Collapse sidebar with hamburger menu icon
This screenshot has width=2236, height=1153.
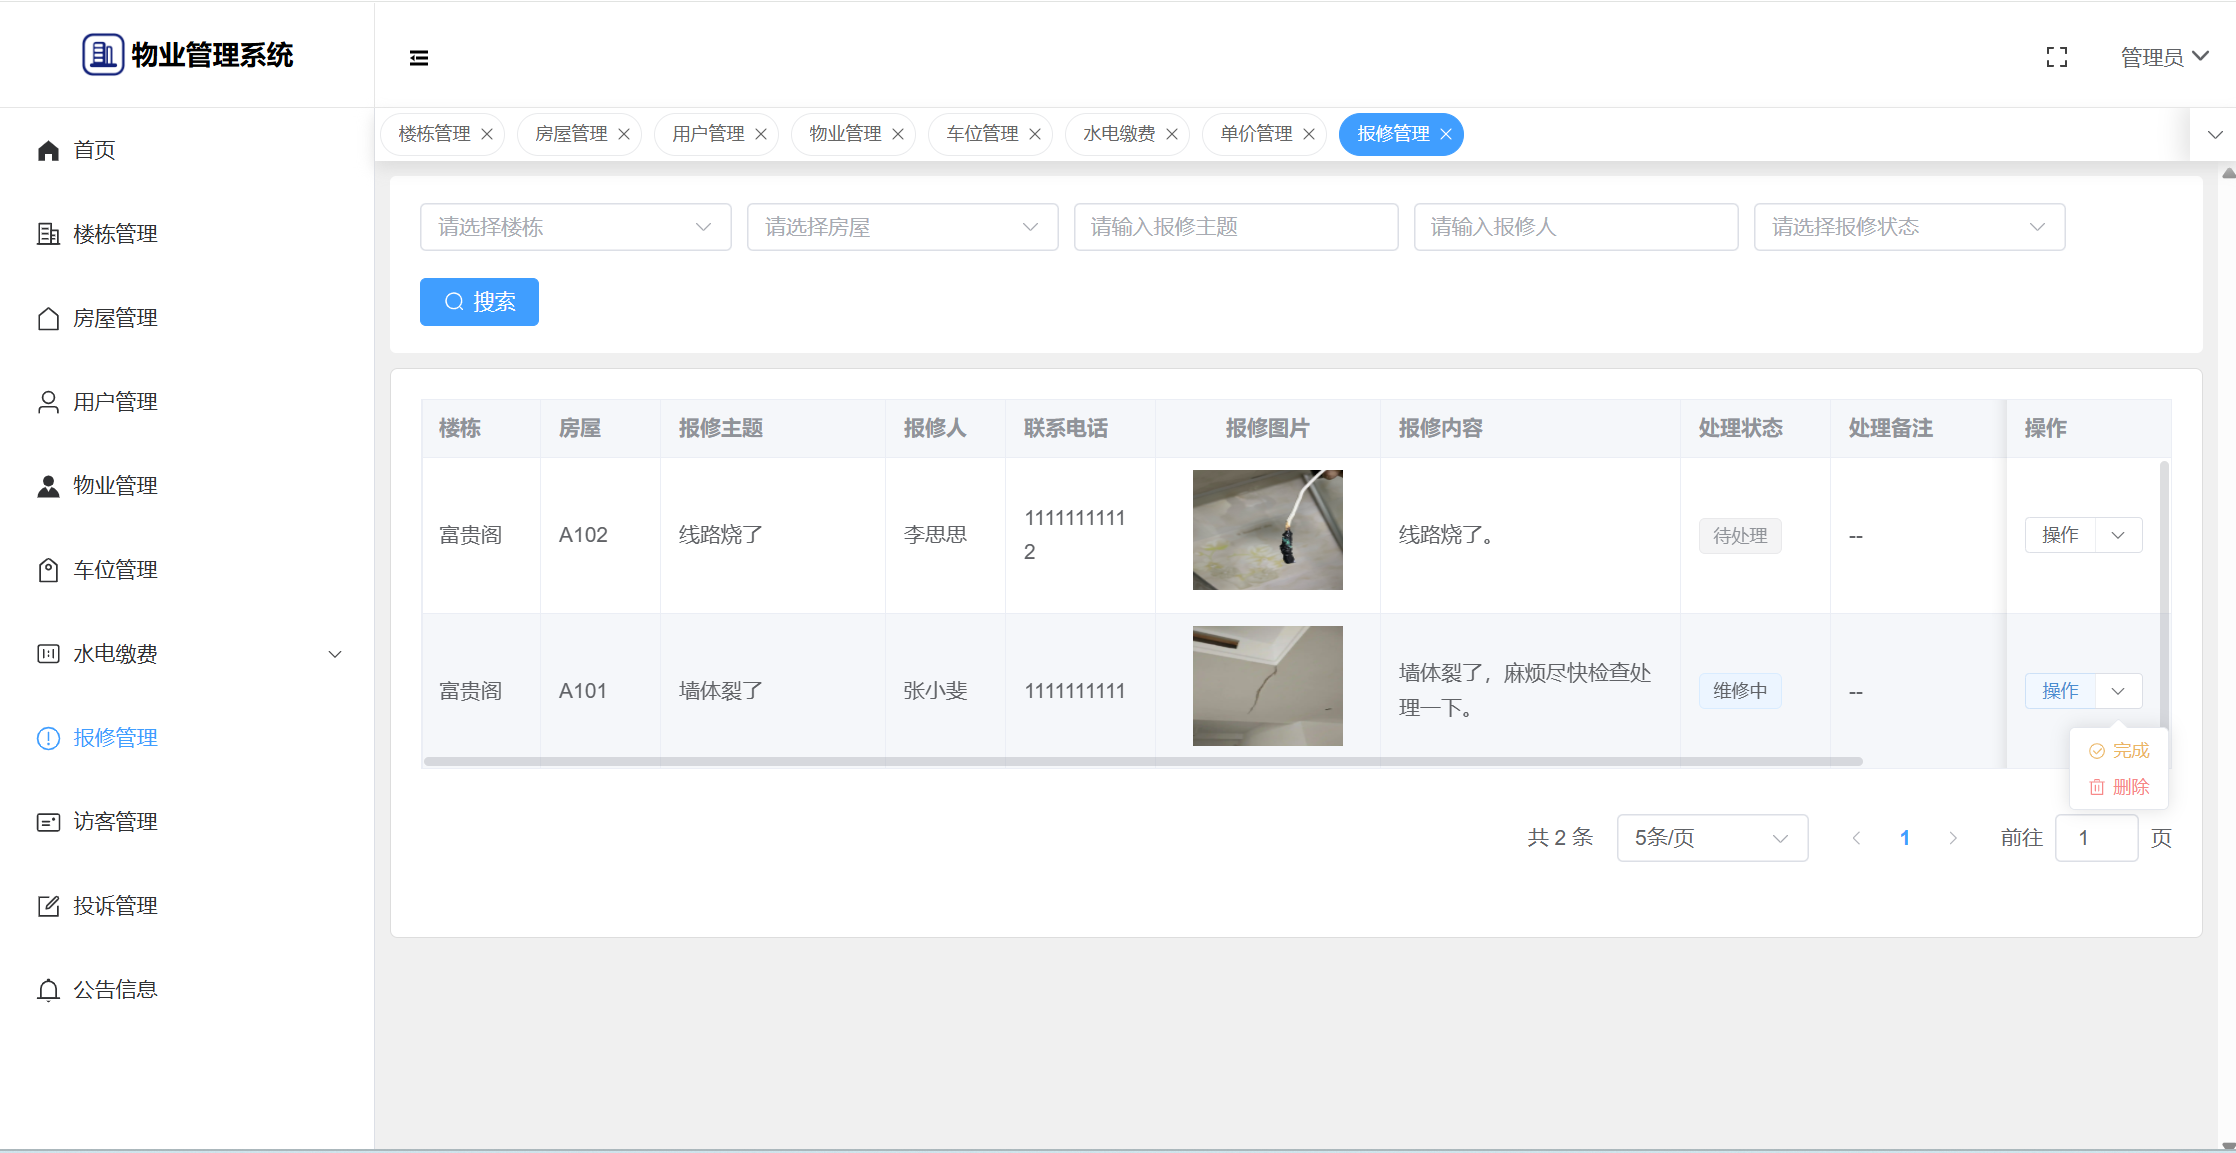pyautogui.click(x=419, y=58)
